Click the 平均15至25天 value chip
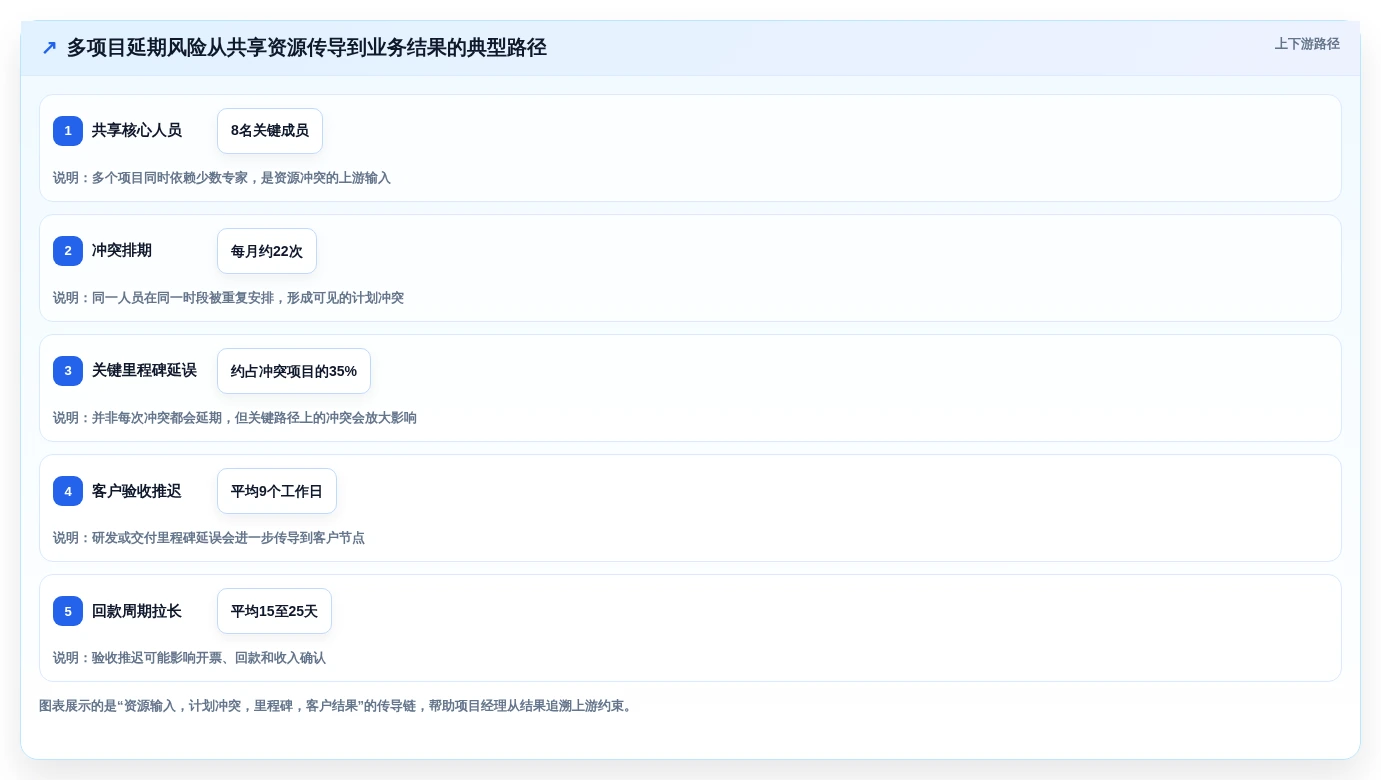The height and width of the screenshot is (780, 1381). (274, 611)
